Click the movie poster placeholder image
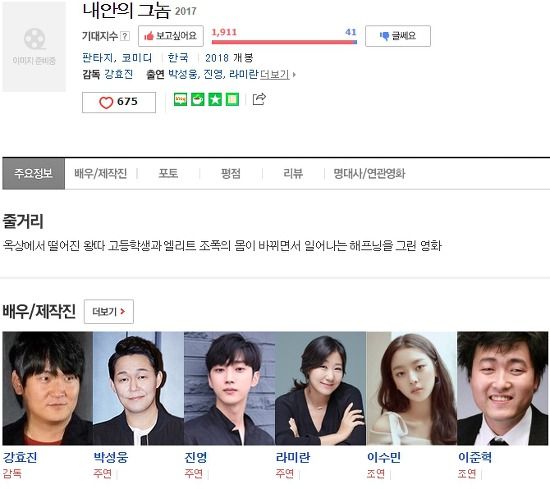The height and width of the screenshot is (489, 550). coord(34,46)
